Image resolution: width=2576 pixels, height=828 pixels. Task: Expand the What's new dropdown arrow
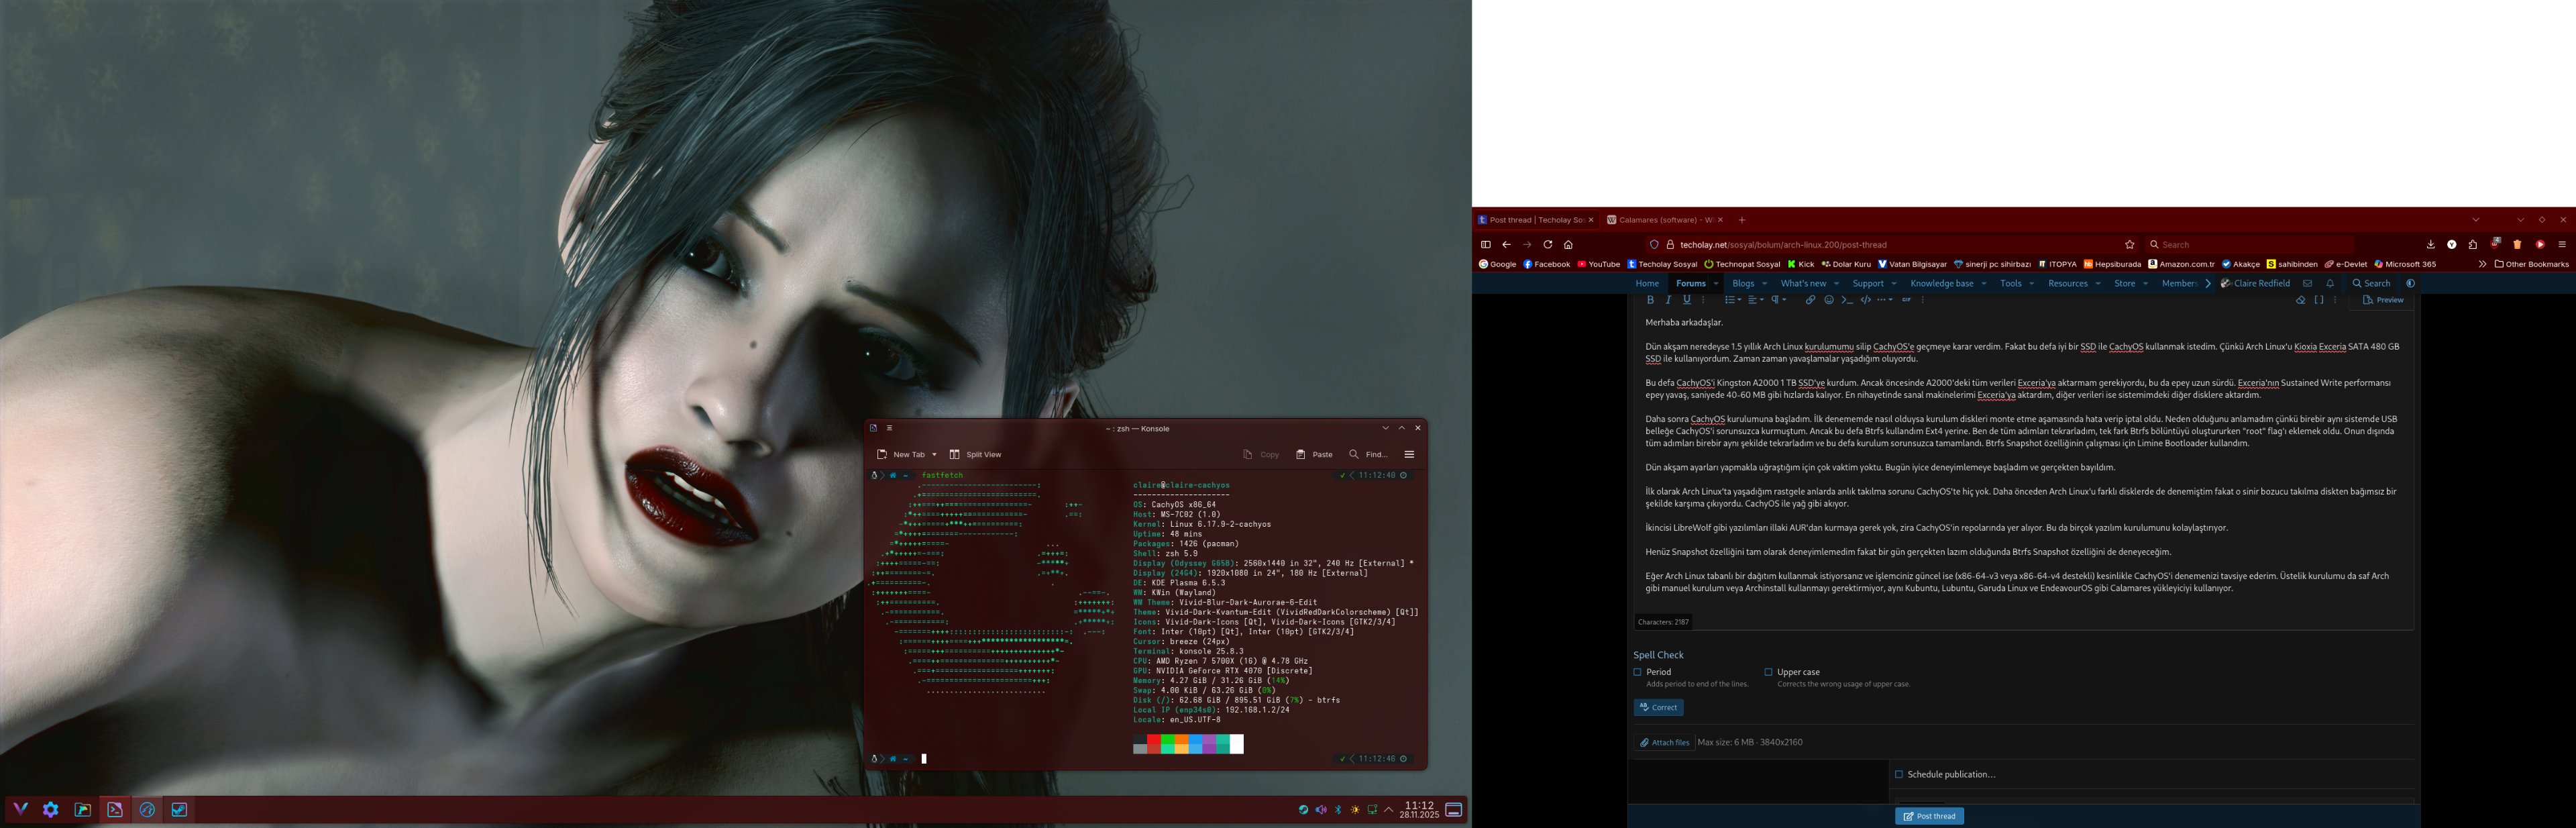(x=1837, y=284)
